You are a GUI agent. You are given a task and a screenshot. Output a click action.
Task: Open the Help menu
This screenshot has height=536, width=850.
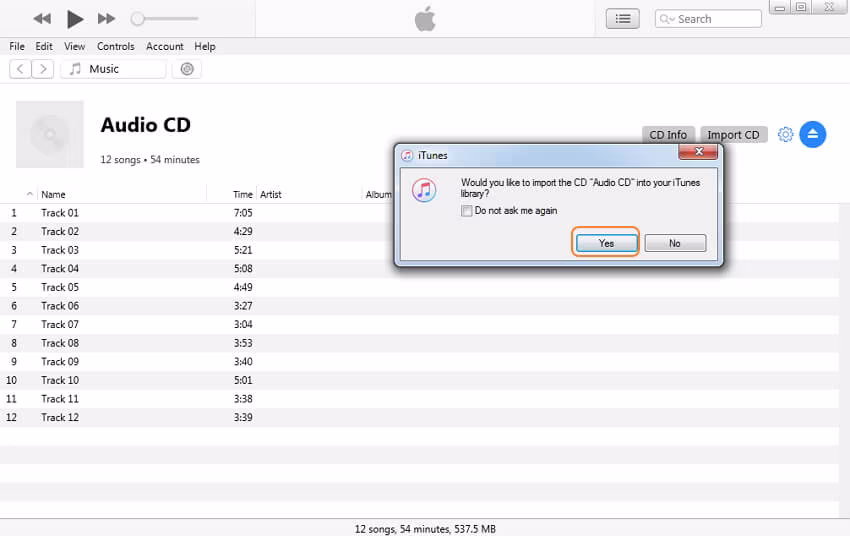205,47
